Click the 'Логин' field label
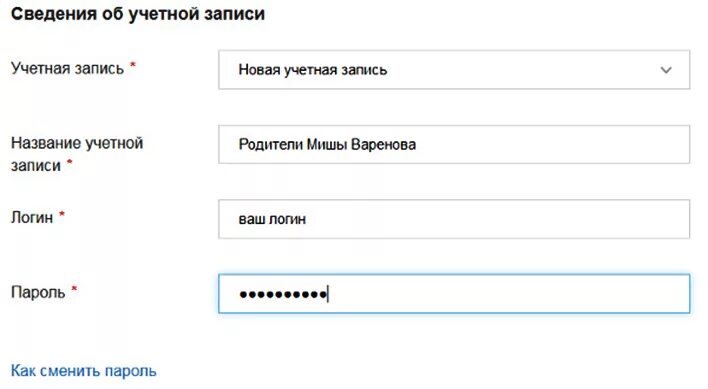 tap(32, 218)
